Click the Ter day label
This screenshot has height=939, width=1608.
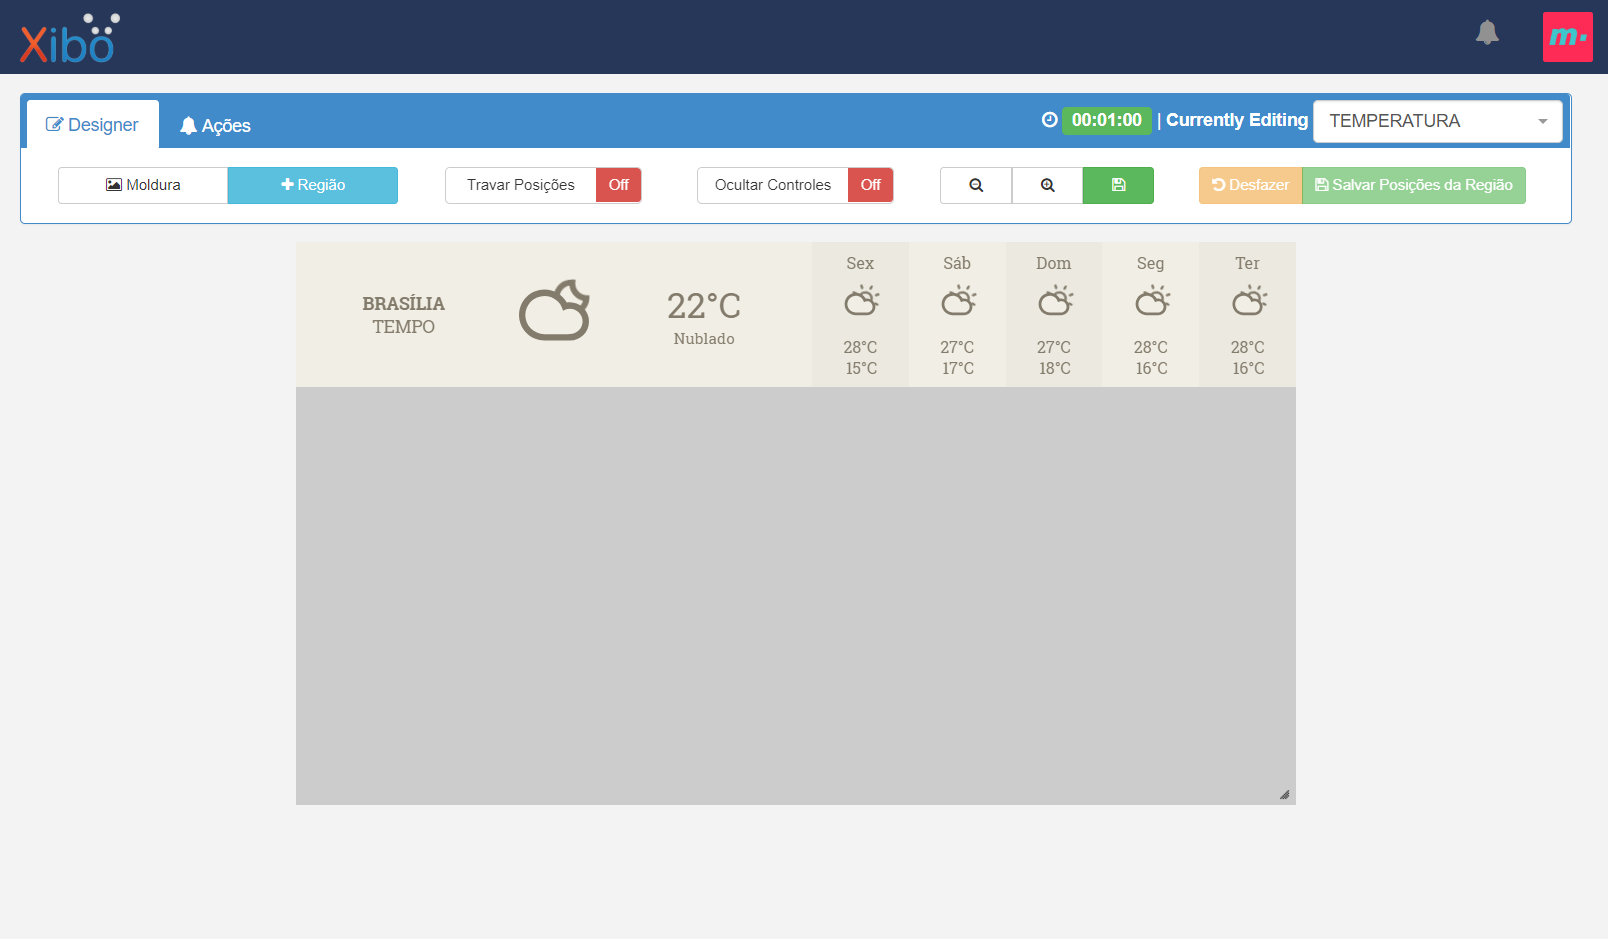pos(1247,264)
